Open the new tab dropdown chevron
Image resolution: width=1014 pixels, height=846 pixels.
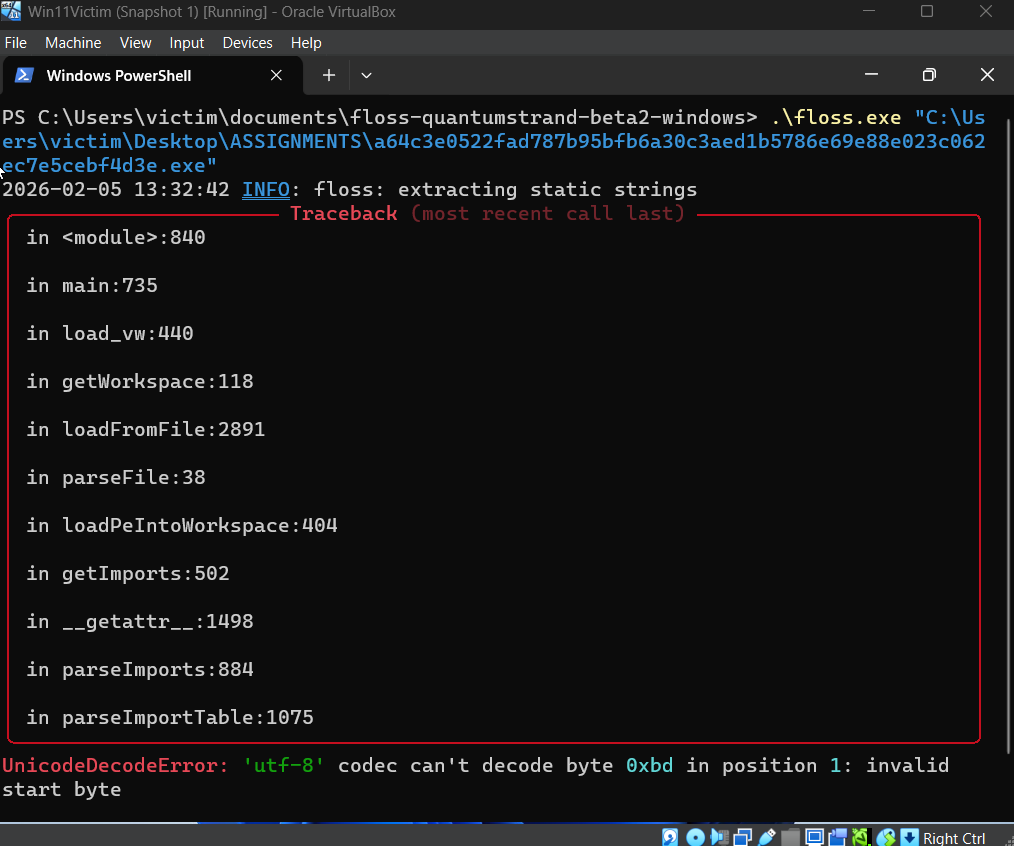tap(366, 75)
